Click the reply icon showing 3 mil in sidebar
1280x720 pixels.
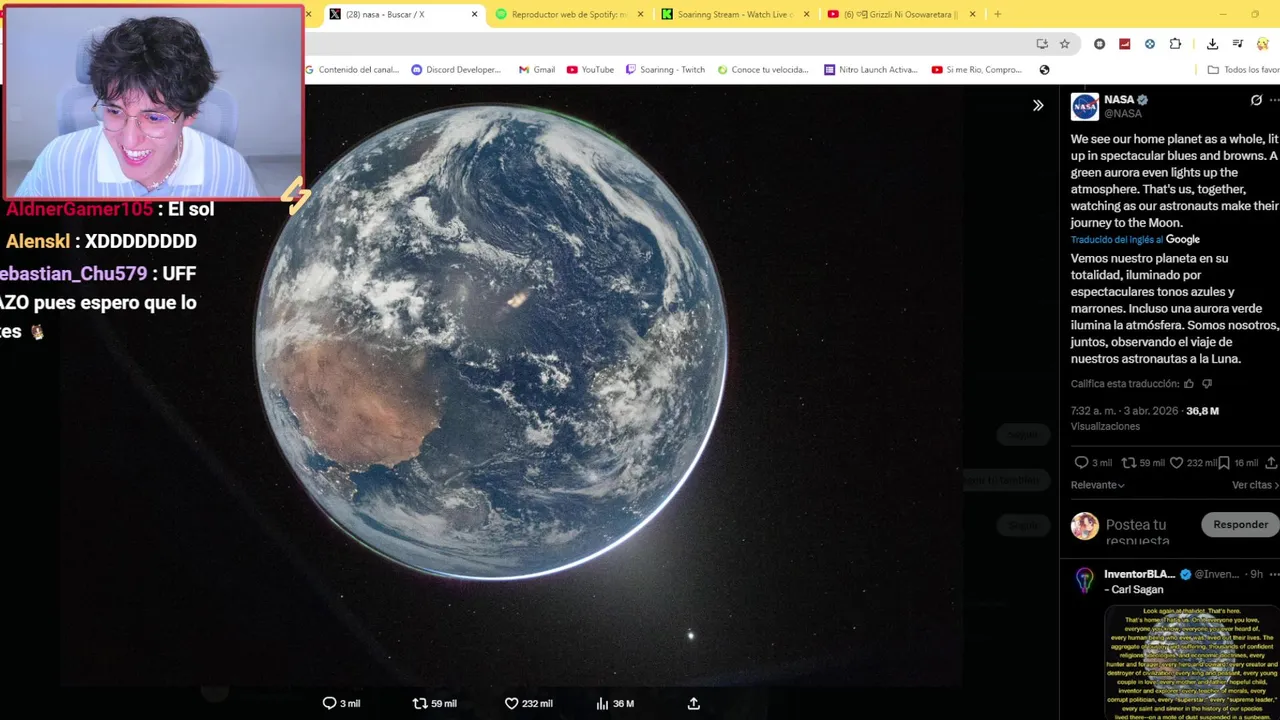pos(1081,463)
